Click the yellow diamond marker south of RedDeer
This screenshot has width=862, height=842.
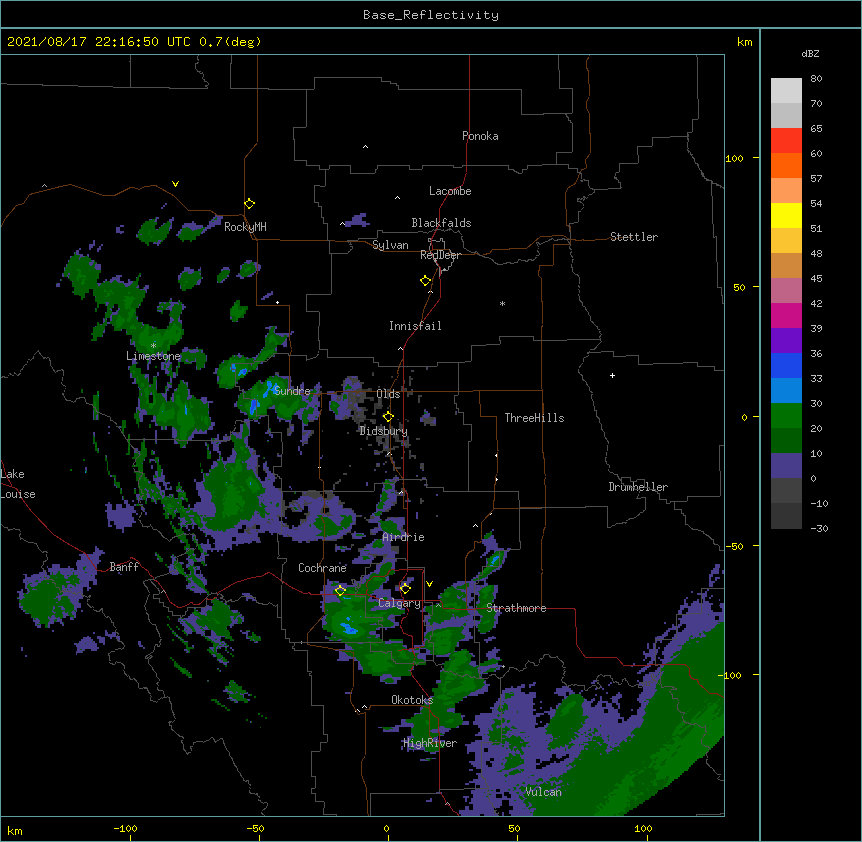(425, 281)
